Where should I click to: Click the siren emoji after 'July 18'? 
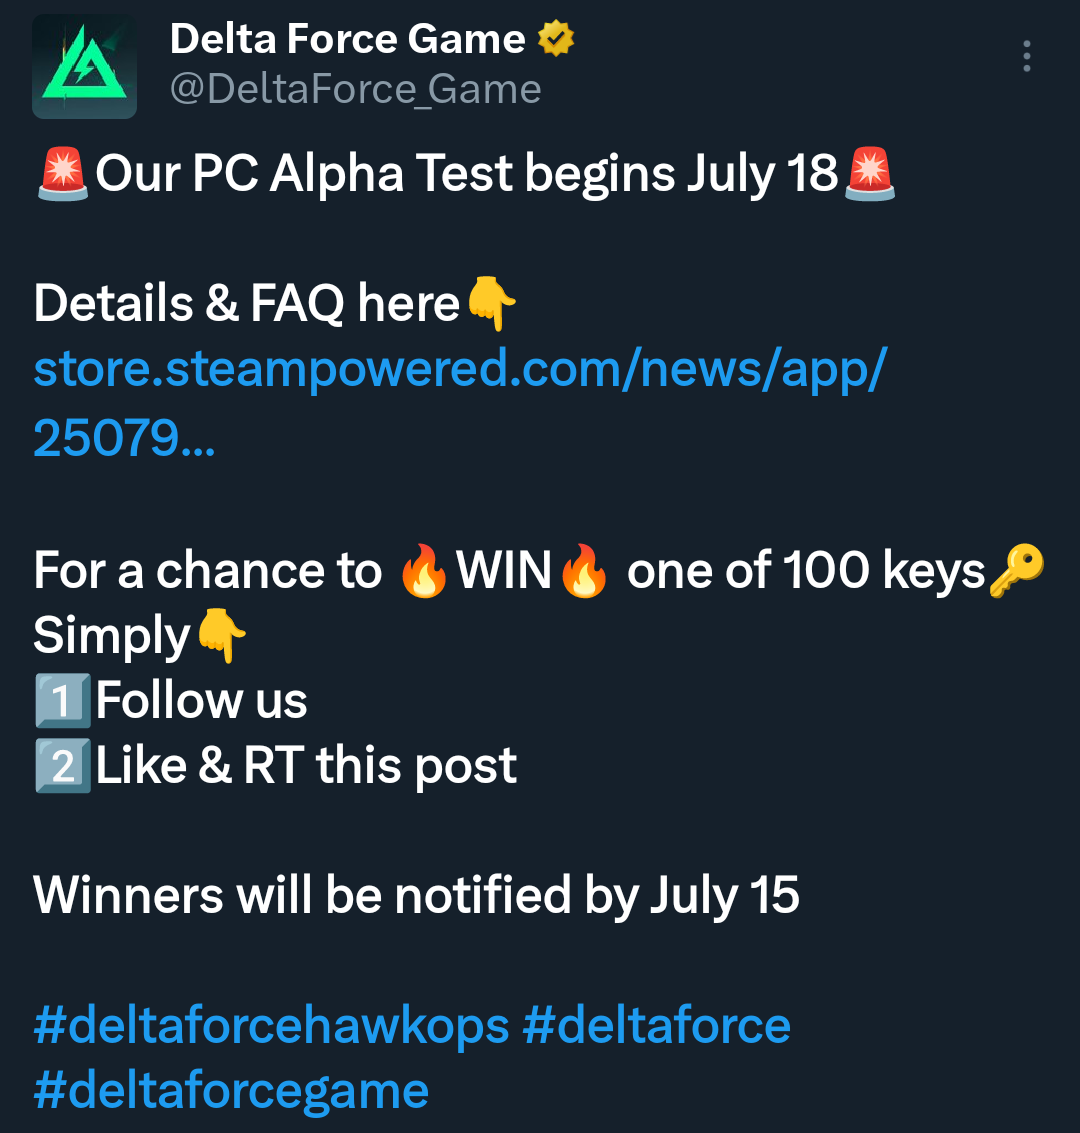[870, 173]
